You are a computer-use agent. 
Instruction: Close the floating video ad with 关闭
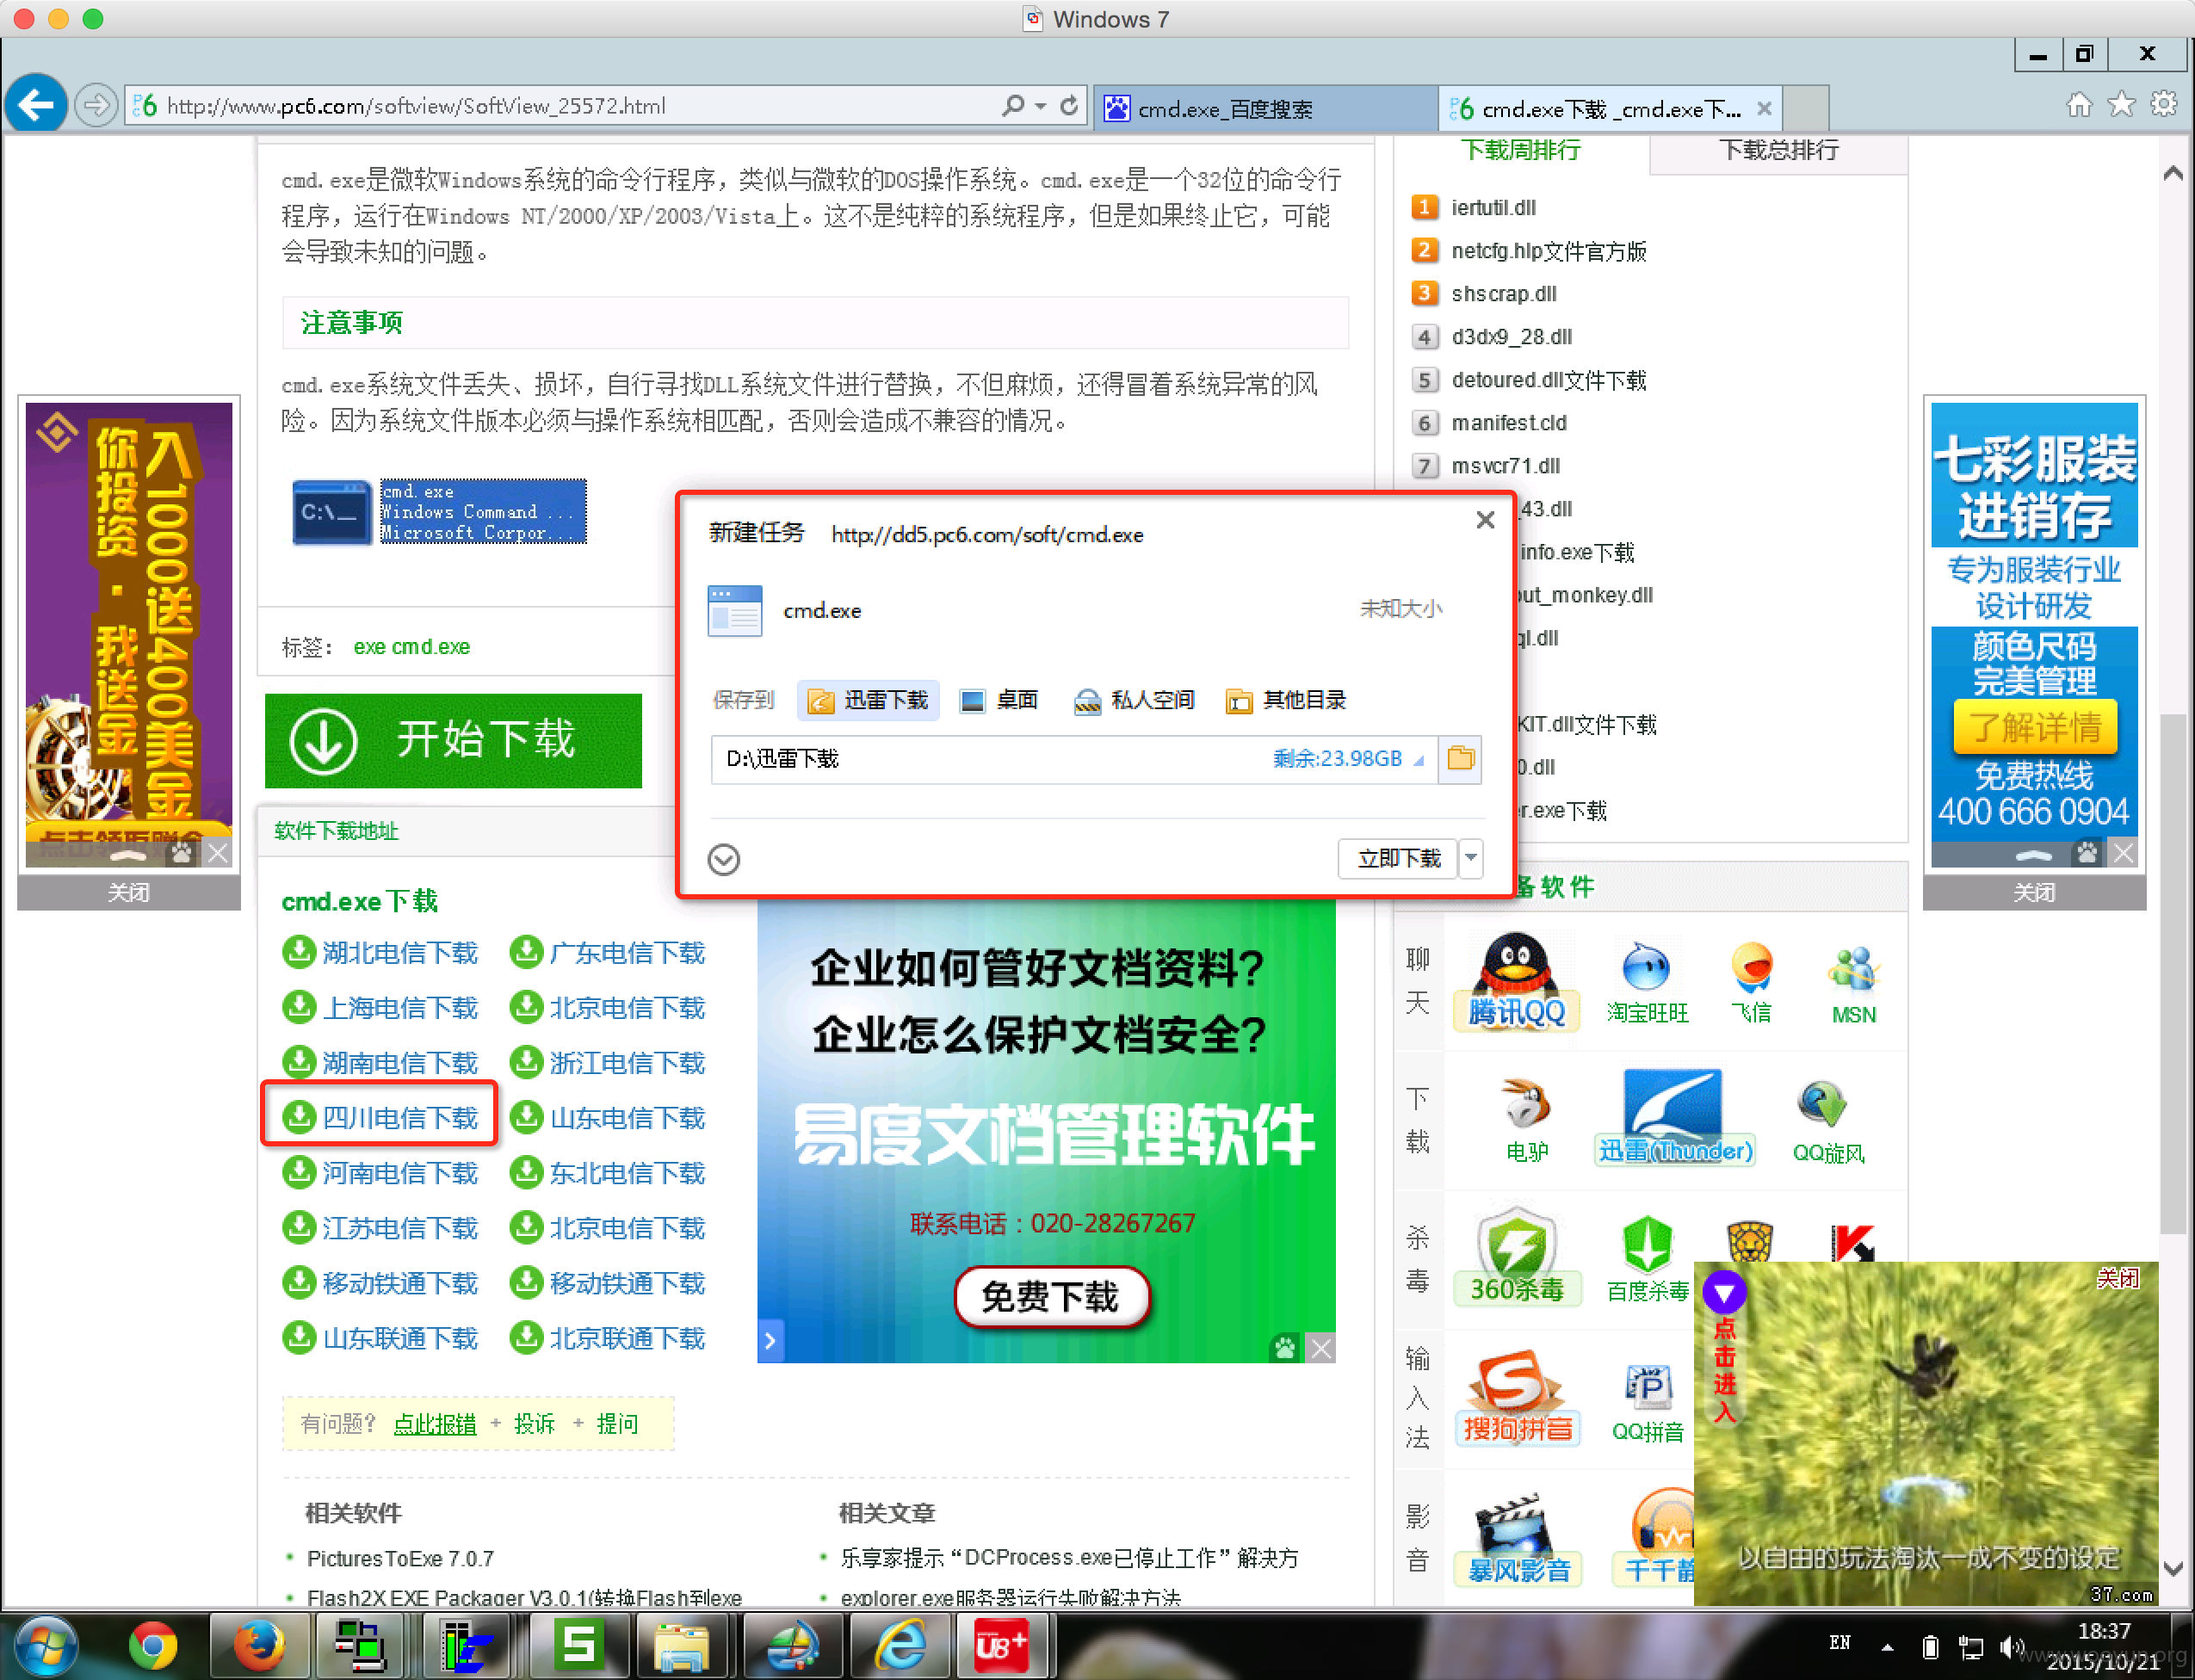(2117, 1278)
